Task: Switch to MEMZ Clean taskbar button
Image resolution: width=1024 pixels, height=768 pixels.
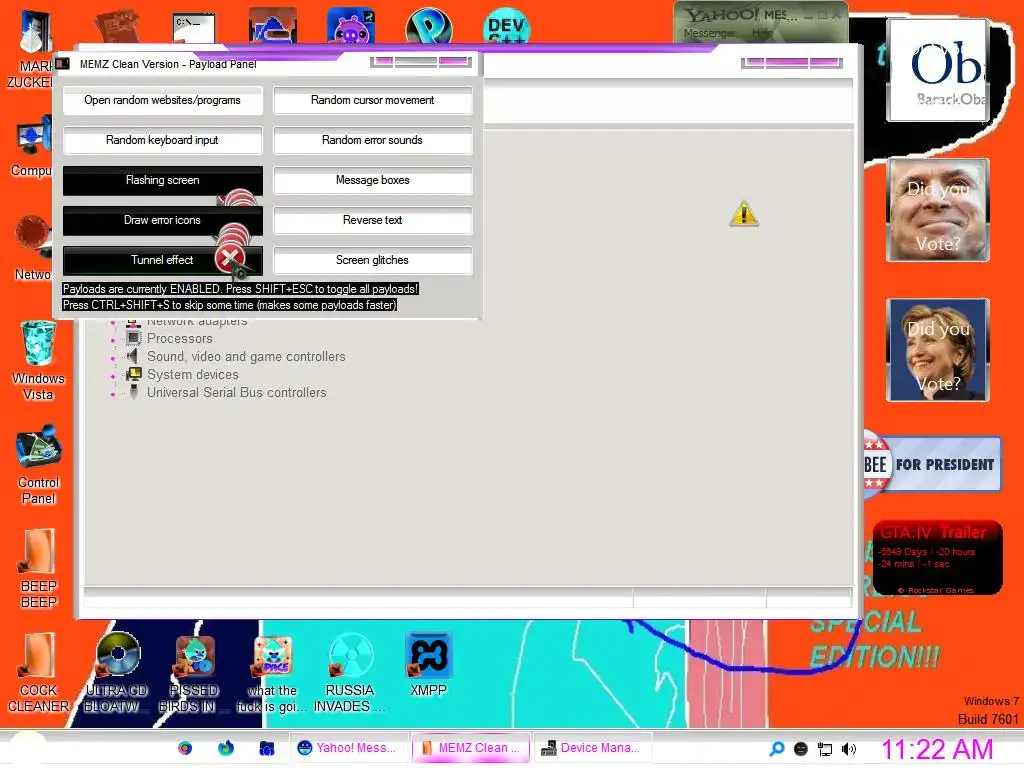Action: point(471,748)
